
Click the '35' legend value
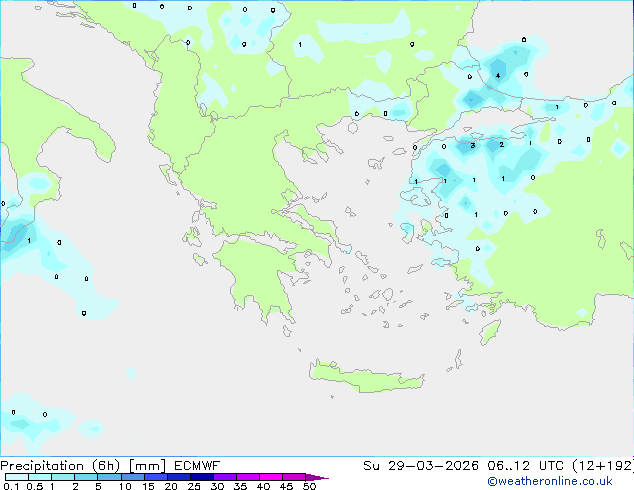click(x=240, y=486)
